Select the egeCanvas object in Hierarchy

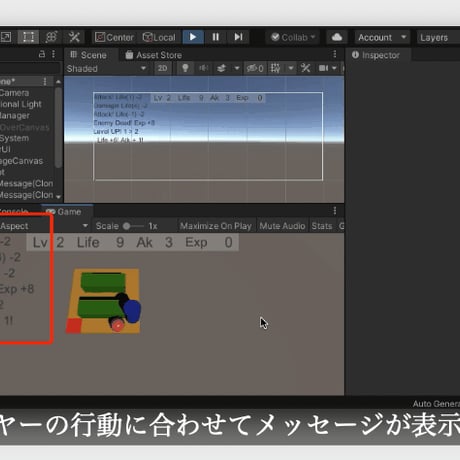click(21, 161)
